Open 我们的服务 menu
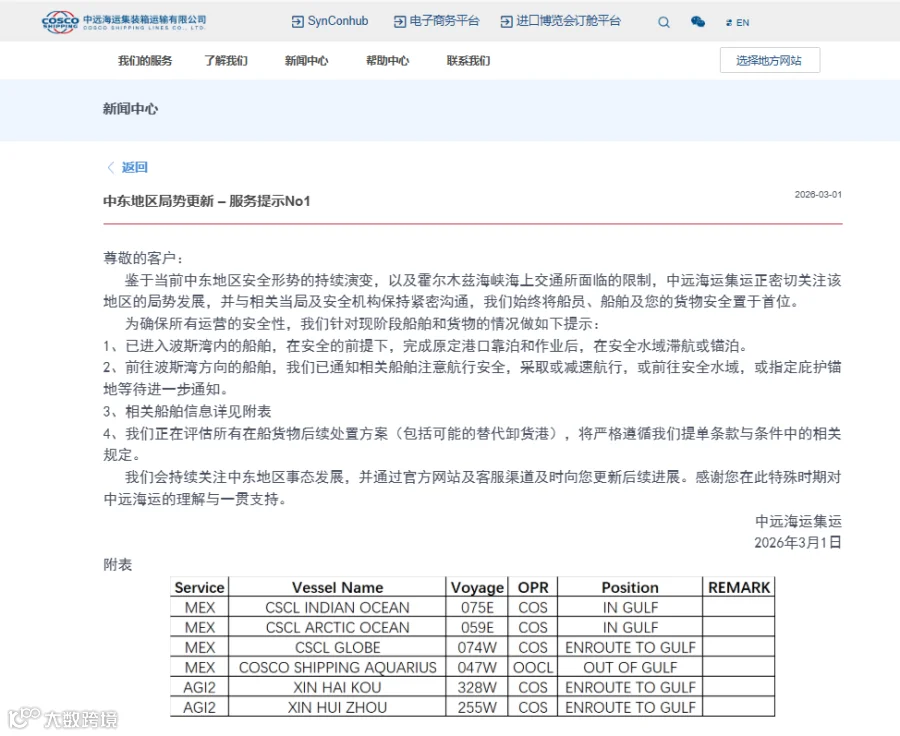Image resolution: width=900 pixels, height=736 pixels. click(x=145, y=60)
